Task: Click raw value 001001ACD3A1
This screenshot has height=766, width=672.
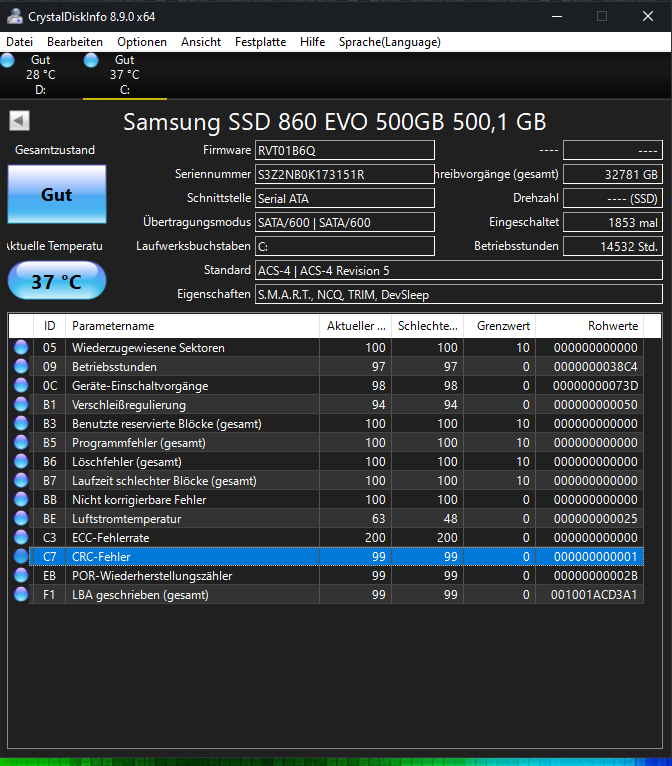Action: click(594, 595)
